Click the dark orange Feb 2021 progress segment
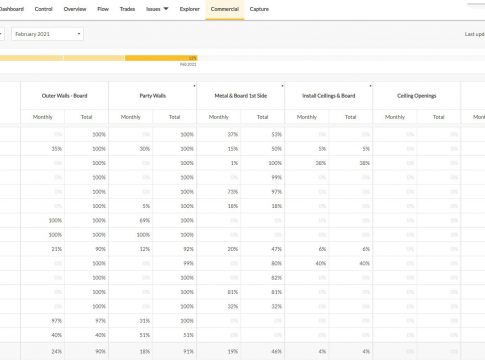 click(x=161, y=58)
